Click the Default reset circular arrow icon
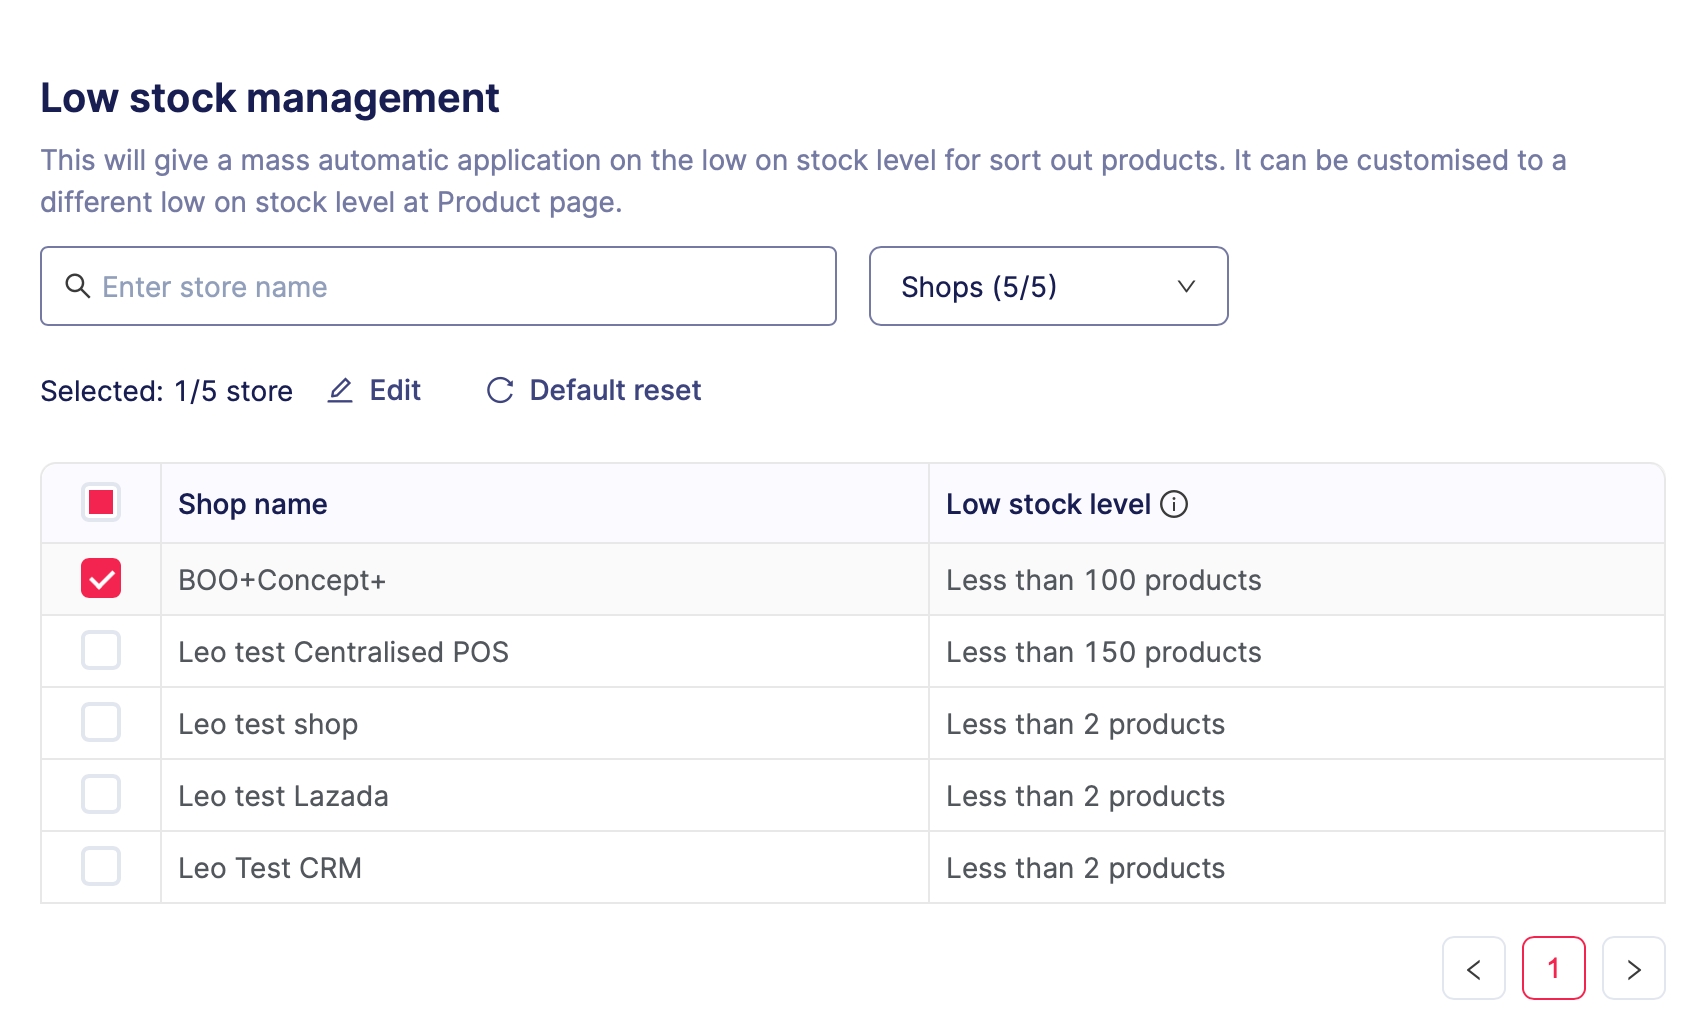 coord(500,390)
